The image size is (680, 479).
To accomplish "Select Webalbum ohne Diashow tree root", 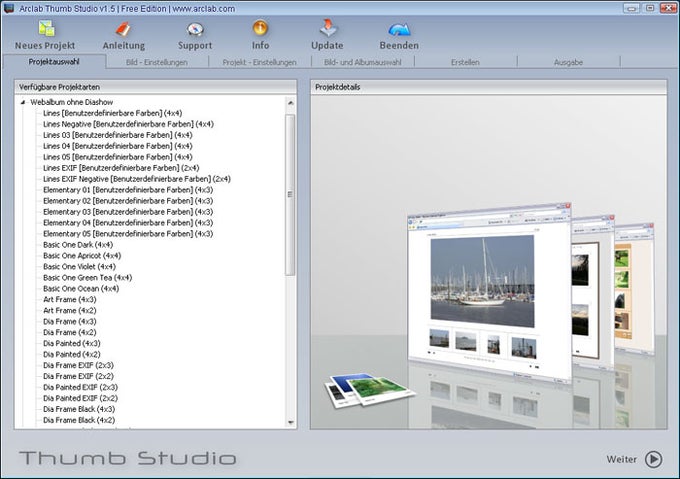I will [x=72, y=102].
